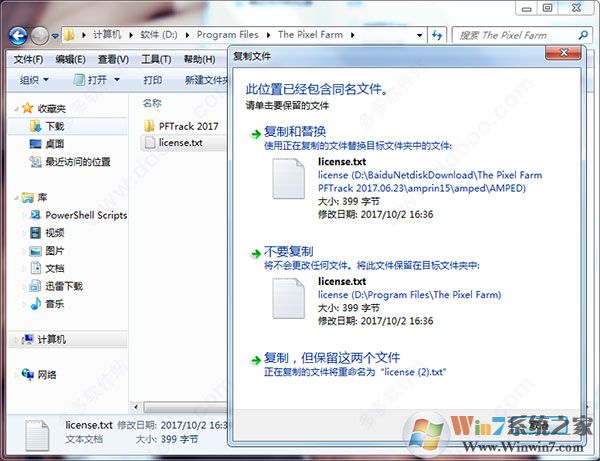600x461 pixels.
Task: Open address bar history dropdown
Action: [419, 35]
